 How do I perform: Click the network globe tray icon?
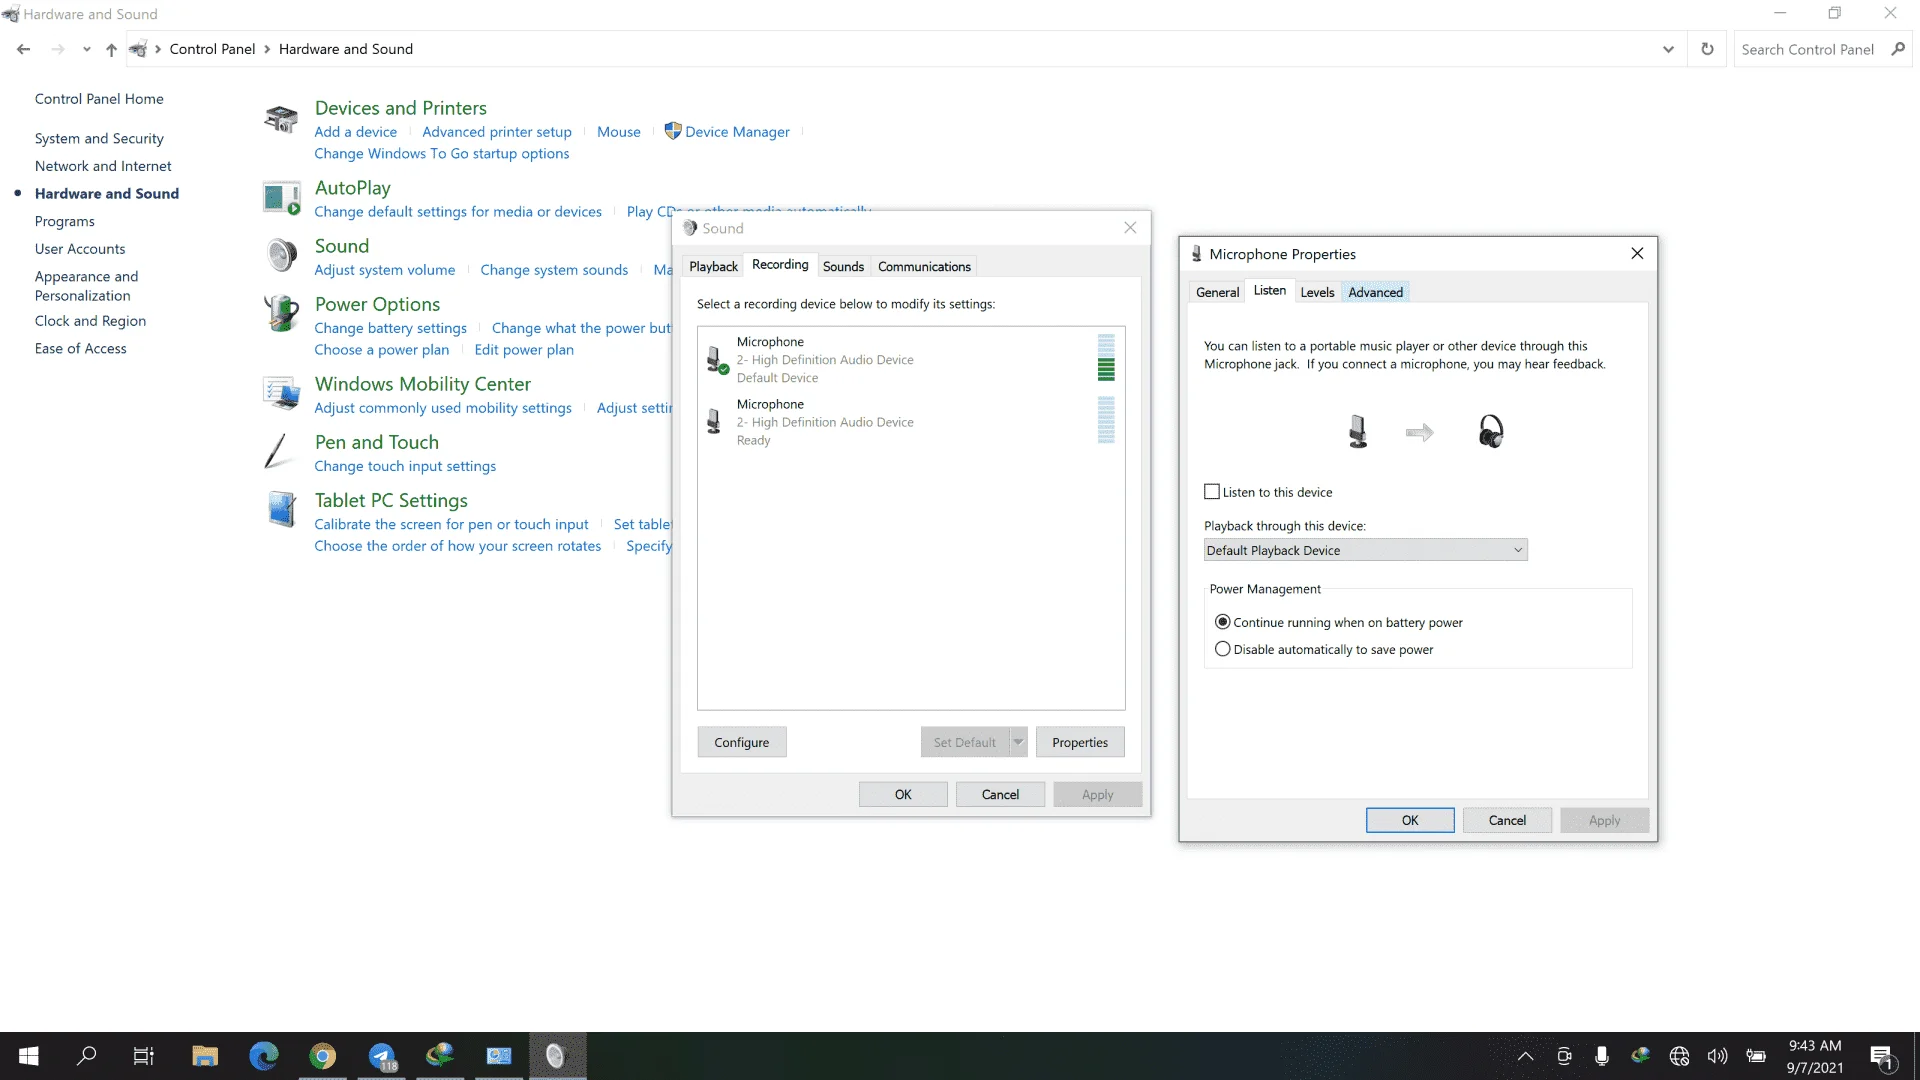[x=1679, y=1056]
